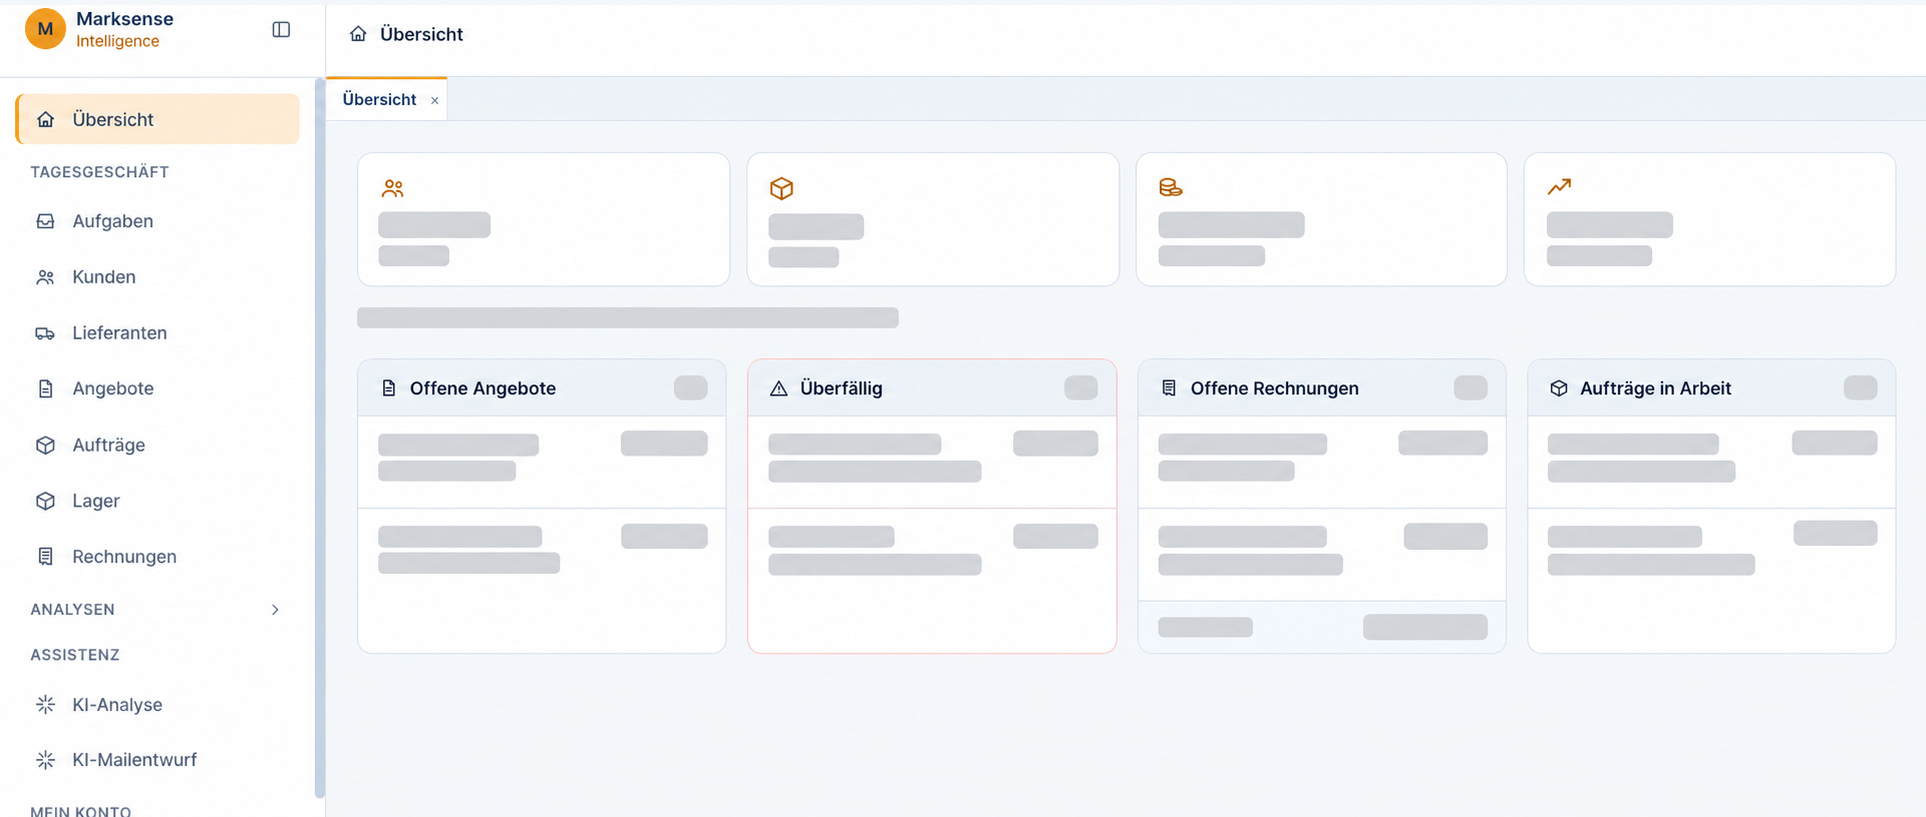Click the coins icon on third card

(1170, 187)
